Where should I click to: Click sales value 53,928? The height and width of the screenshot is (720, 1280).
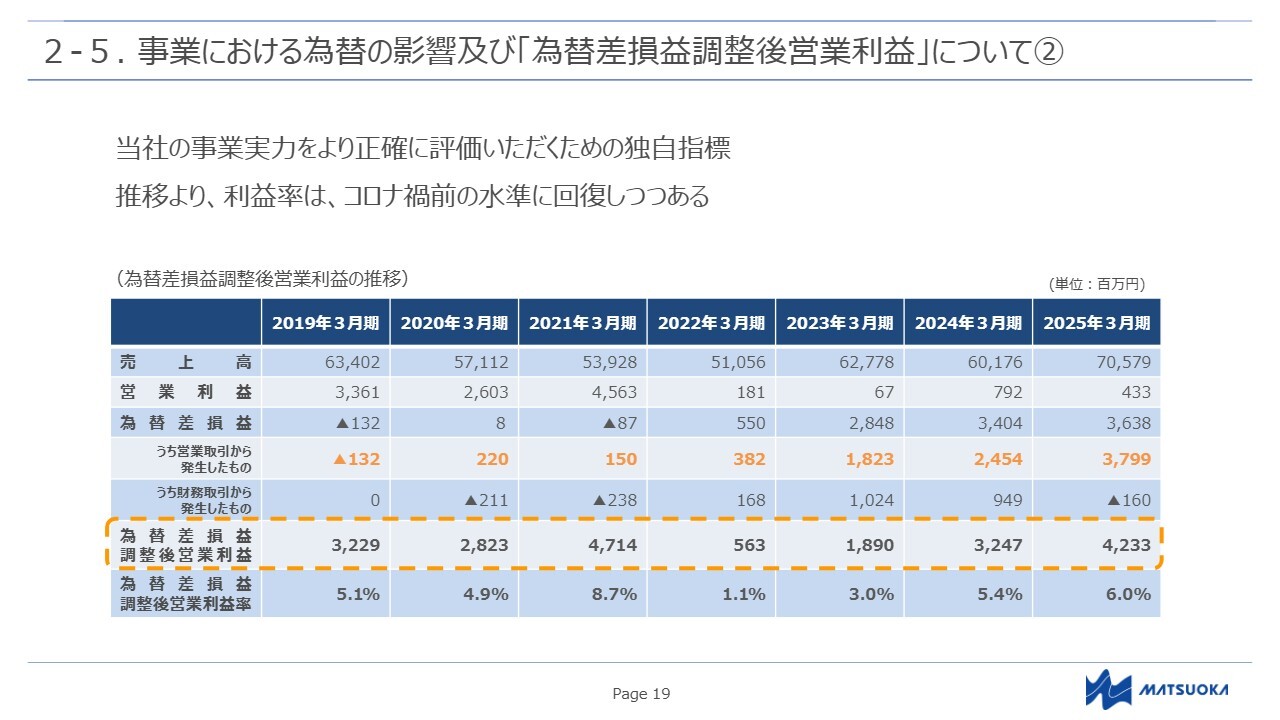[x=609, y=362]
